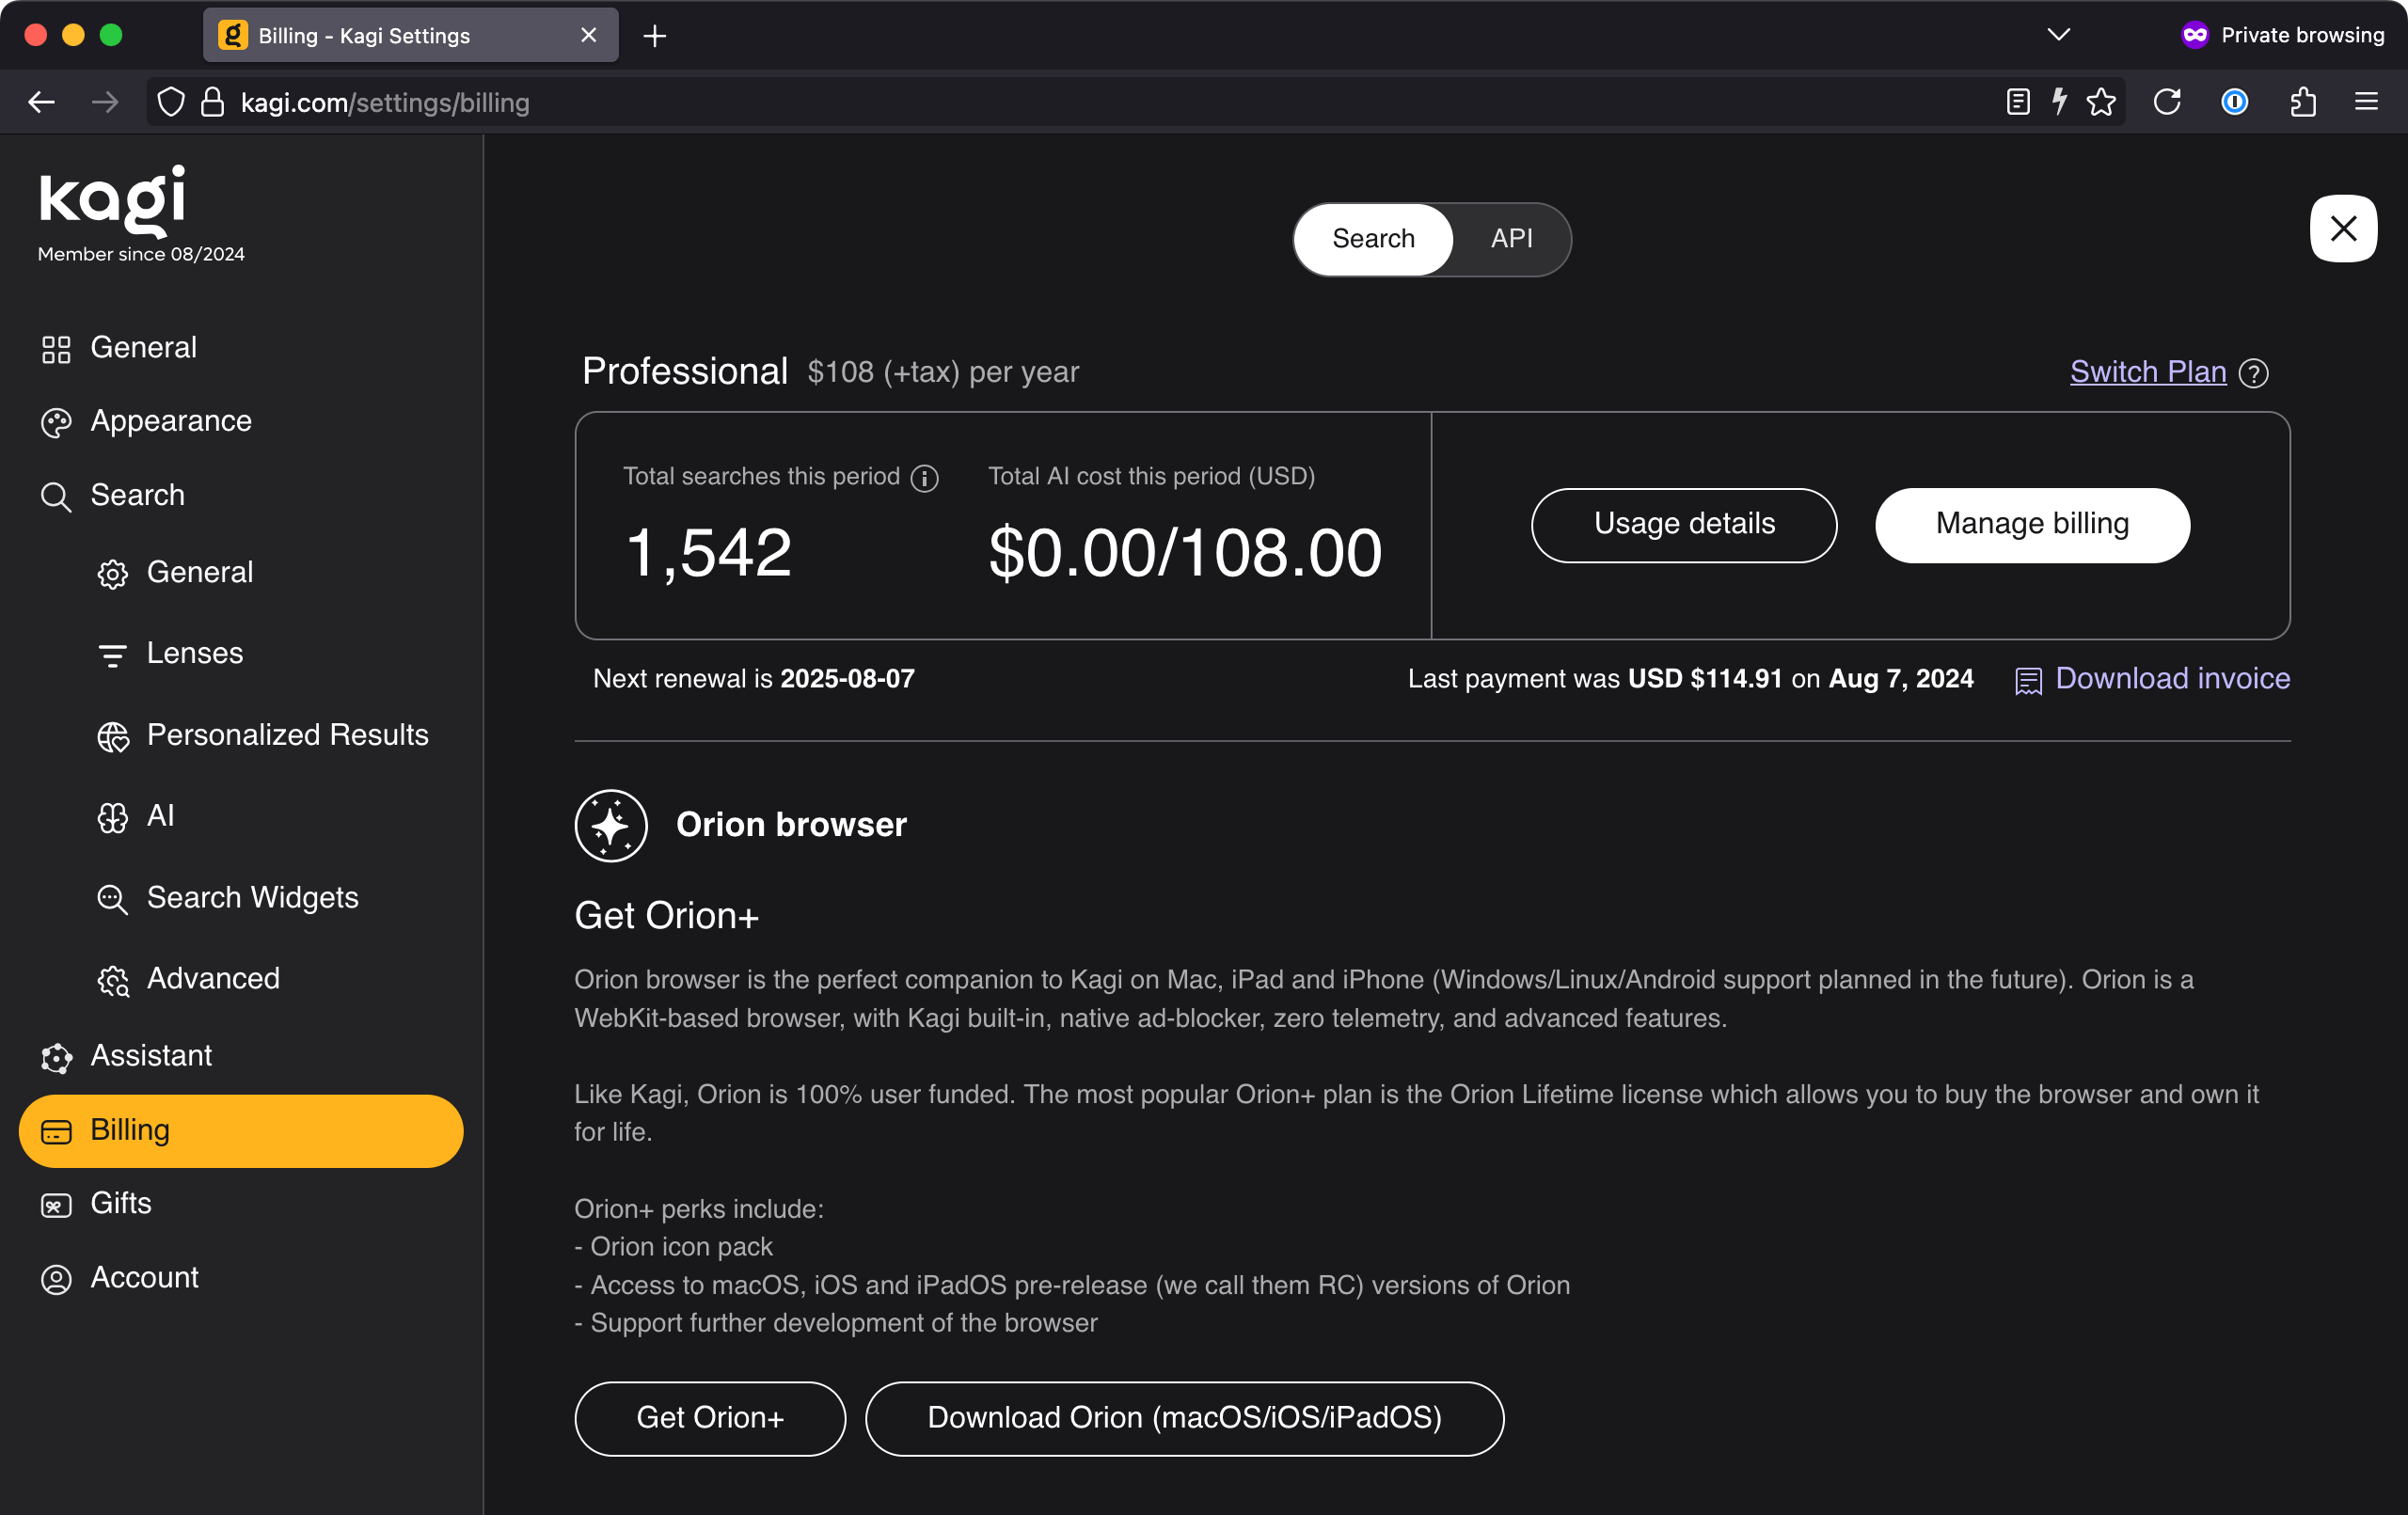Click the browser forward arrow
Screen dimensions: 2408x1515
[104, 102]
